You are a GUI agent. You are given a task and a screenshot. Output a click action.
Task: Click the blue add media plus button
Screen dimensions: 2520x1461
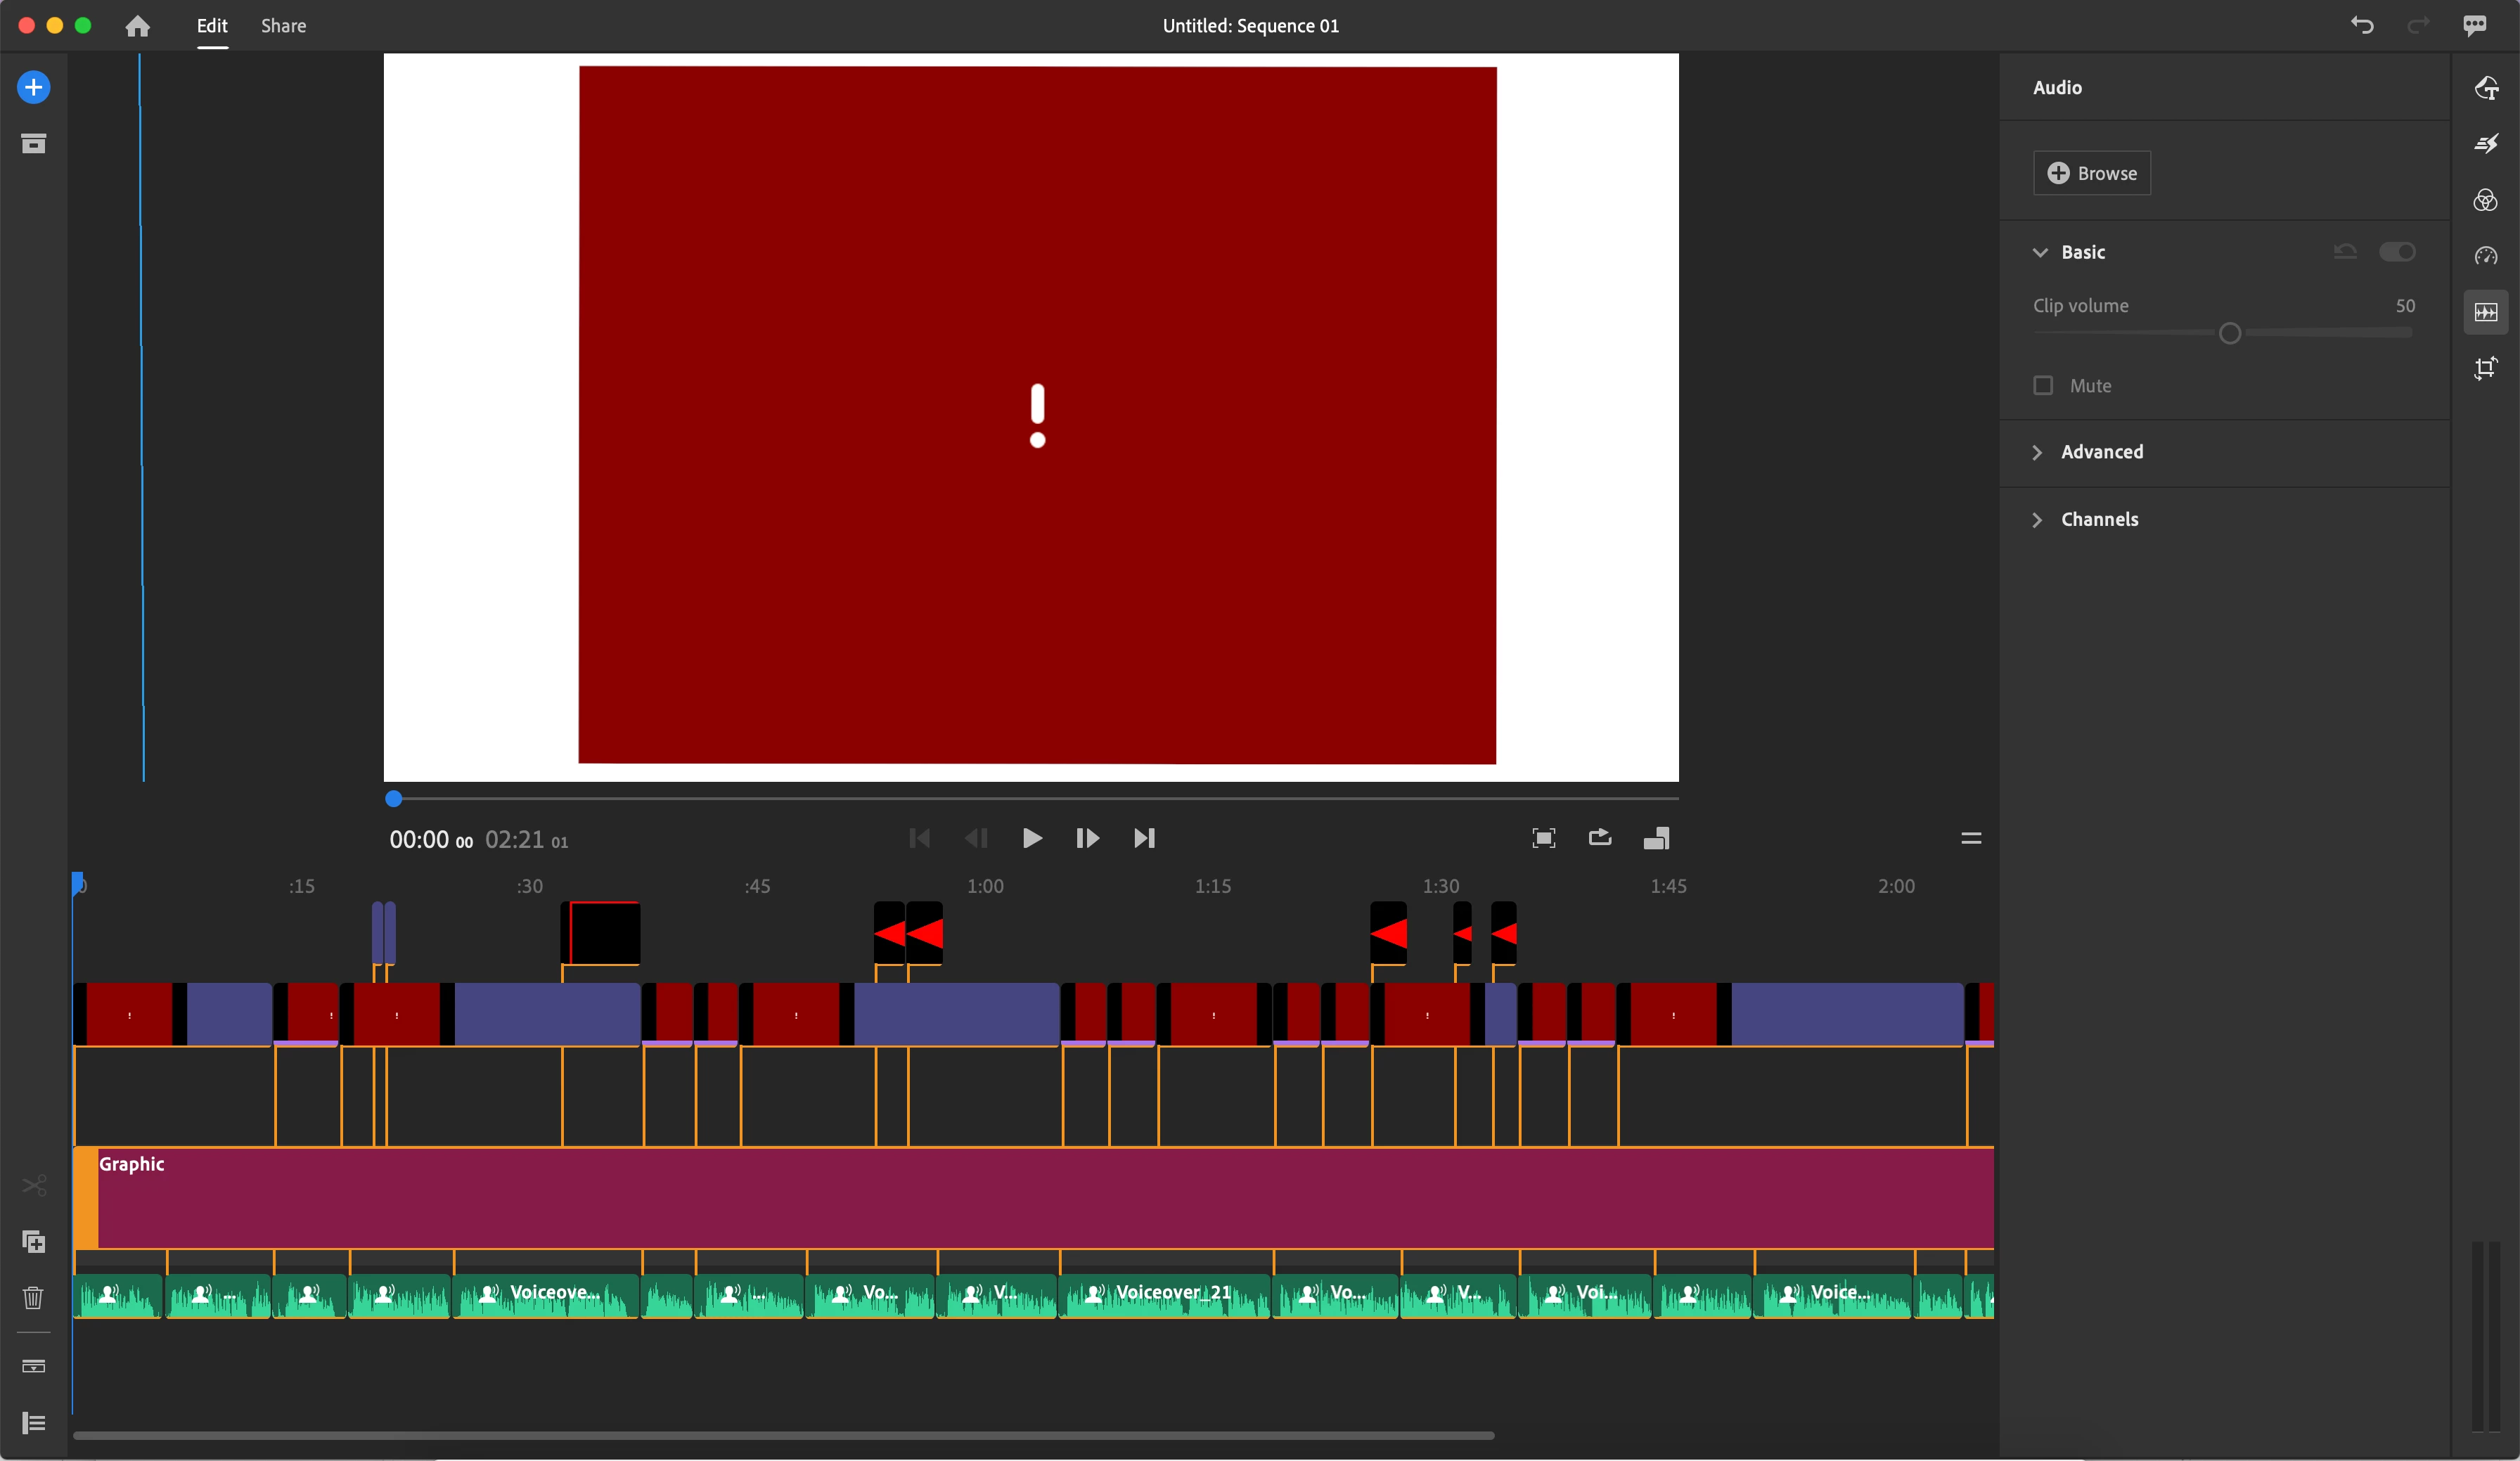click(x=33, y=87)
